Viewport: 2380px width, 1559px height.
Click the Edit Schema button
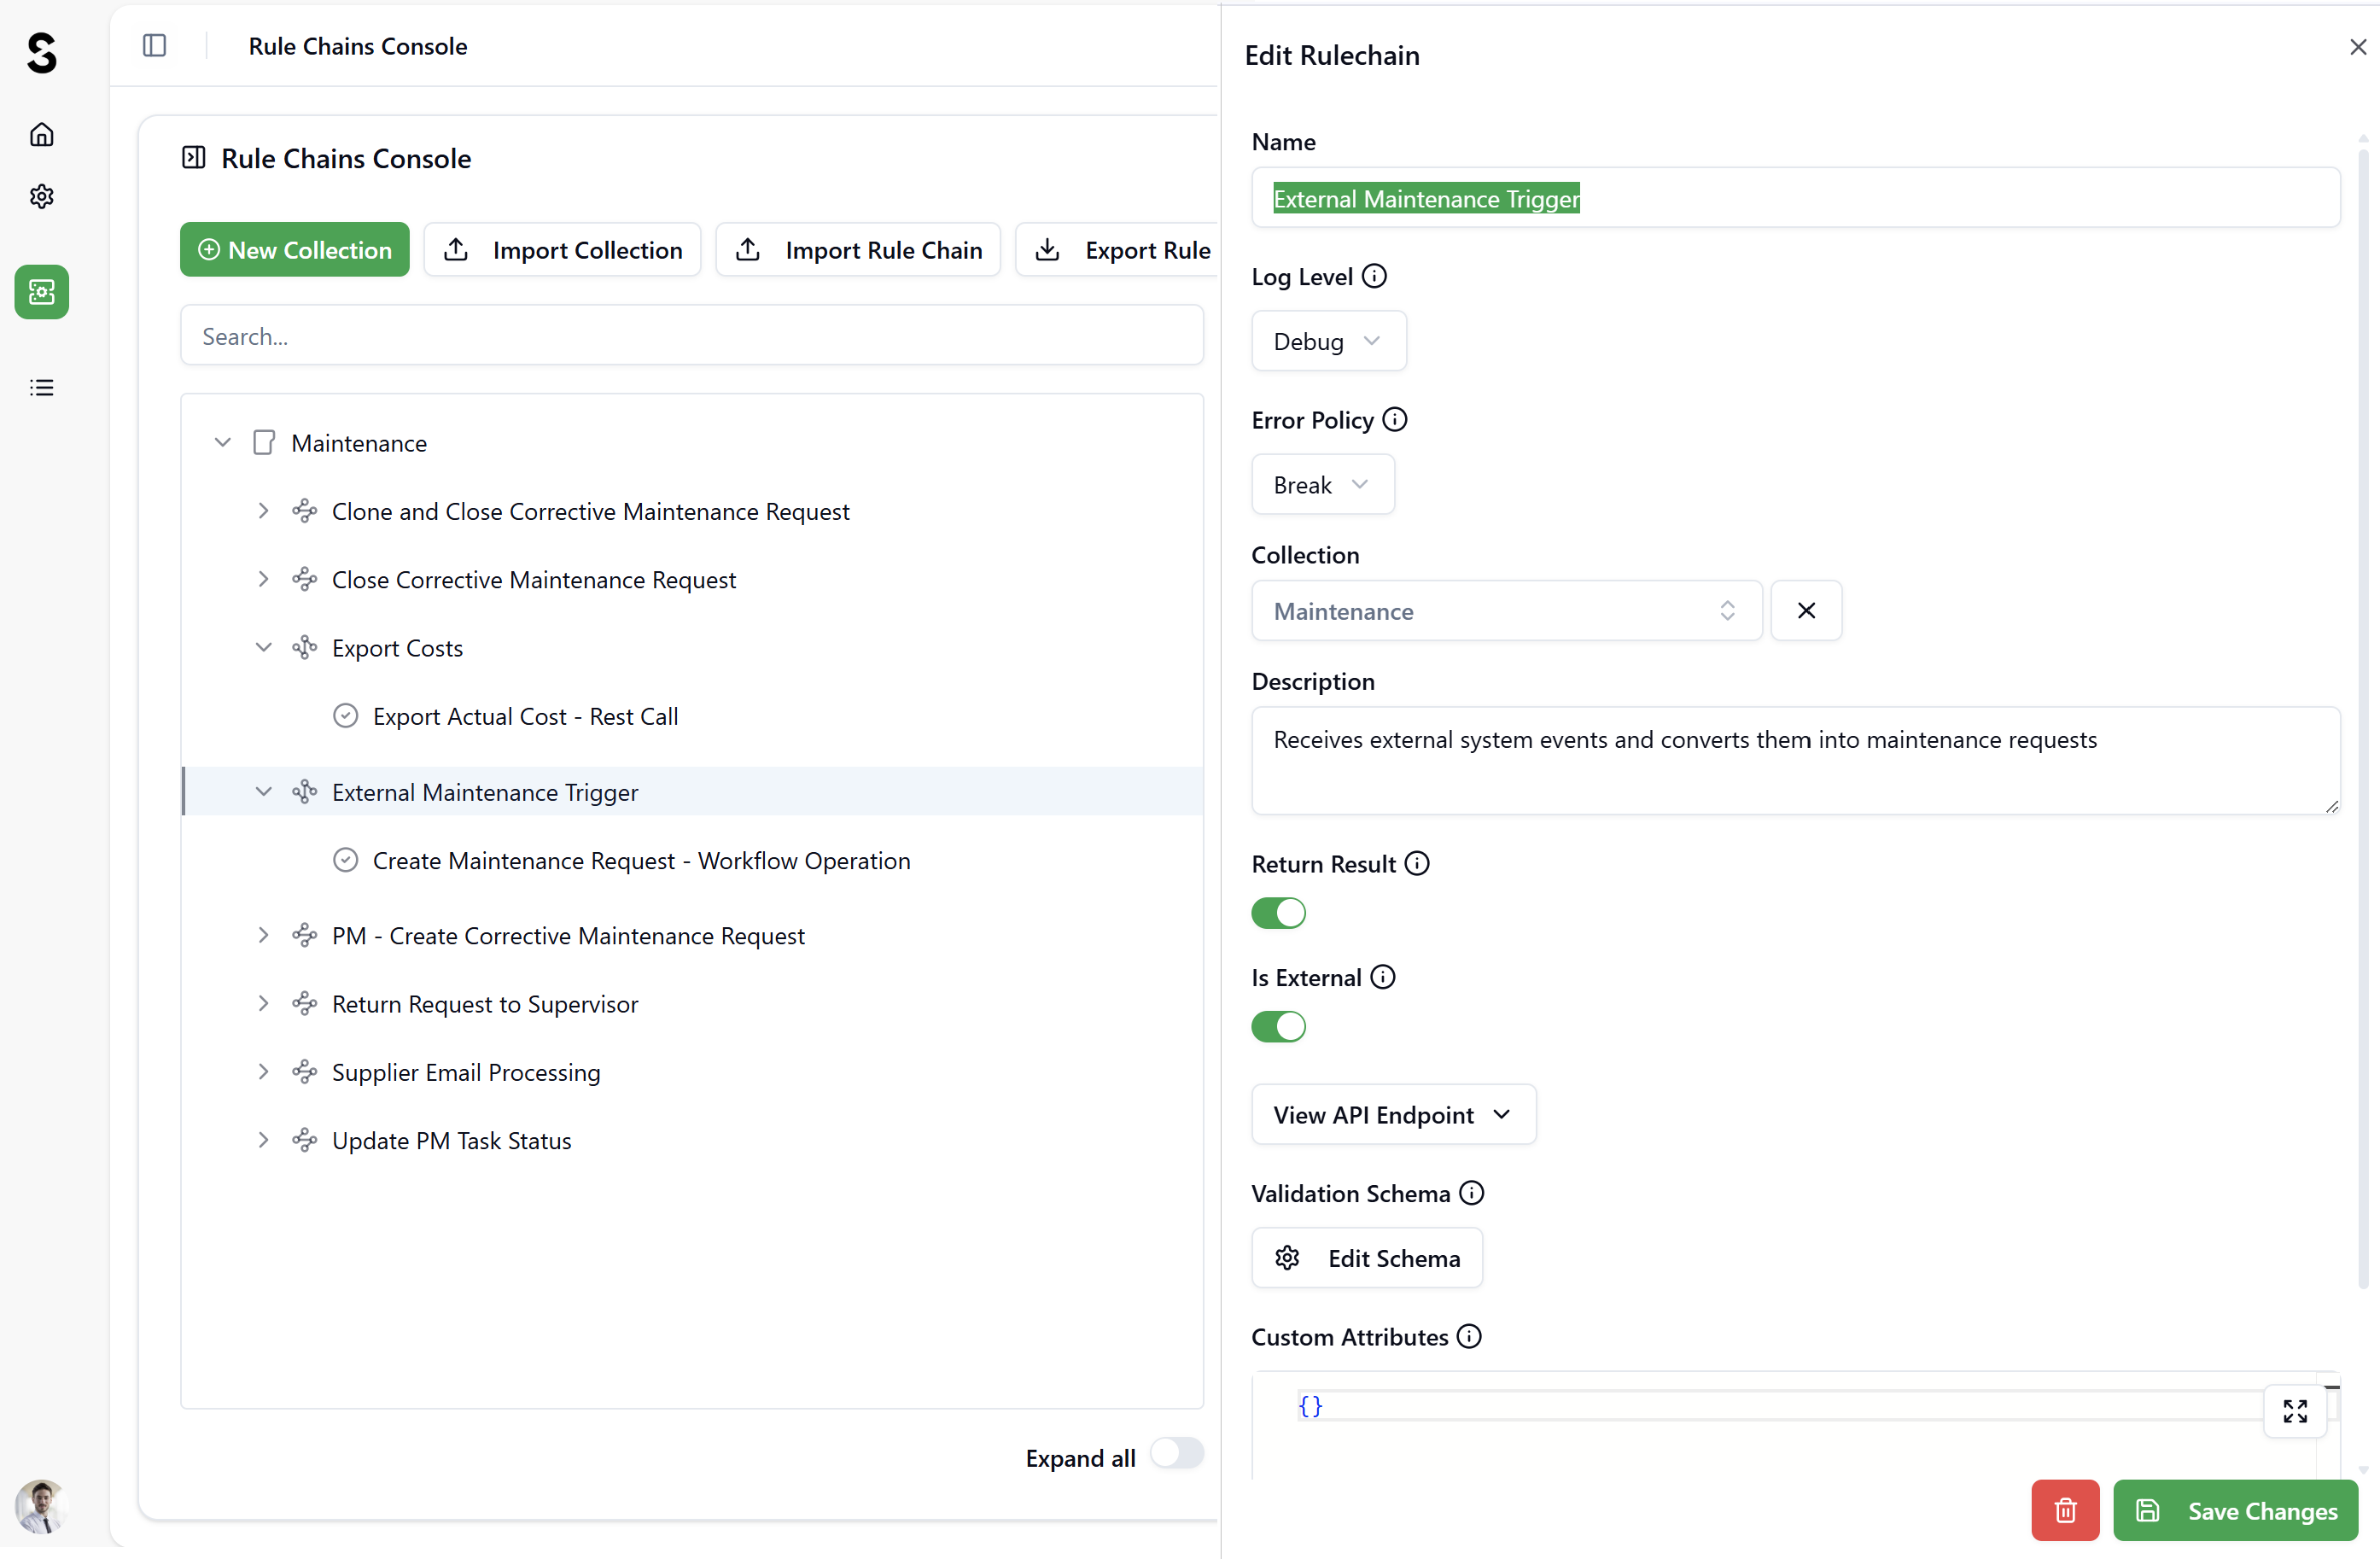coord(1367,1259)
